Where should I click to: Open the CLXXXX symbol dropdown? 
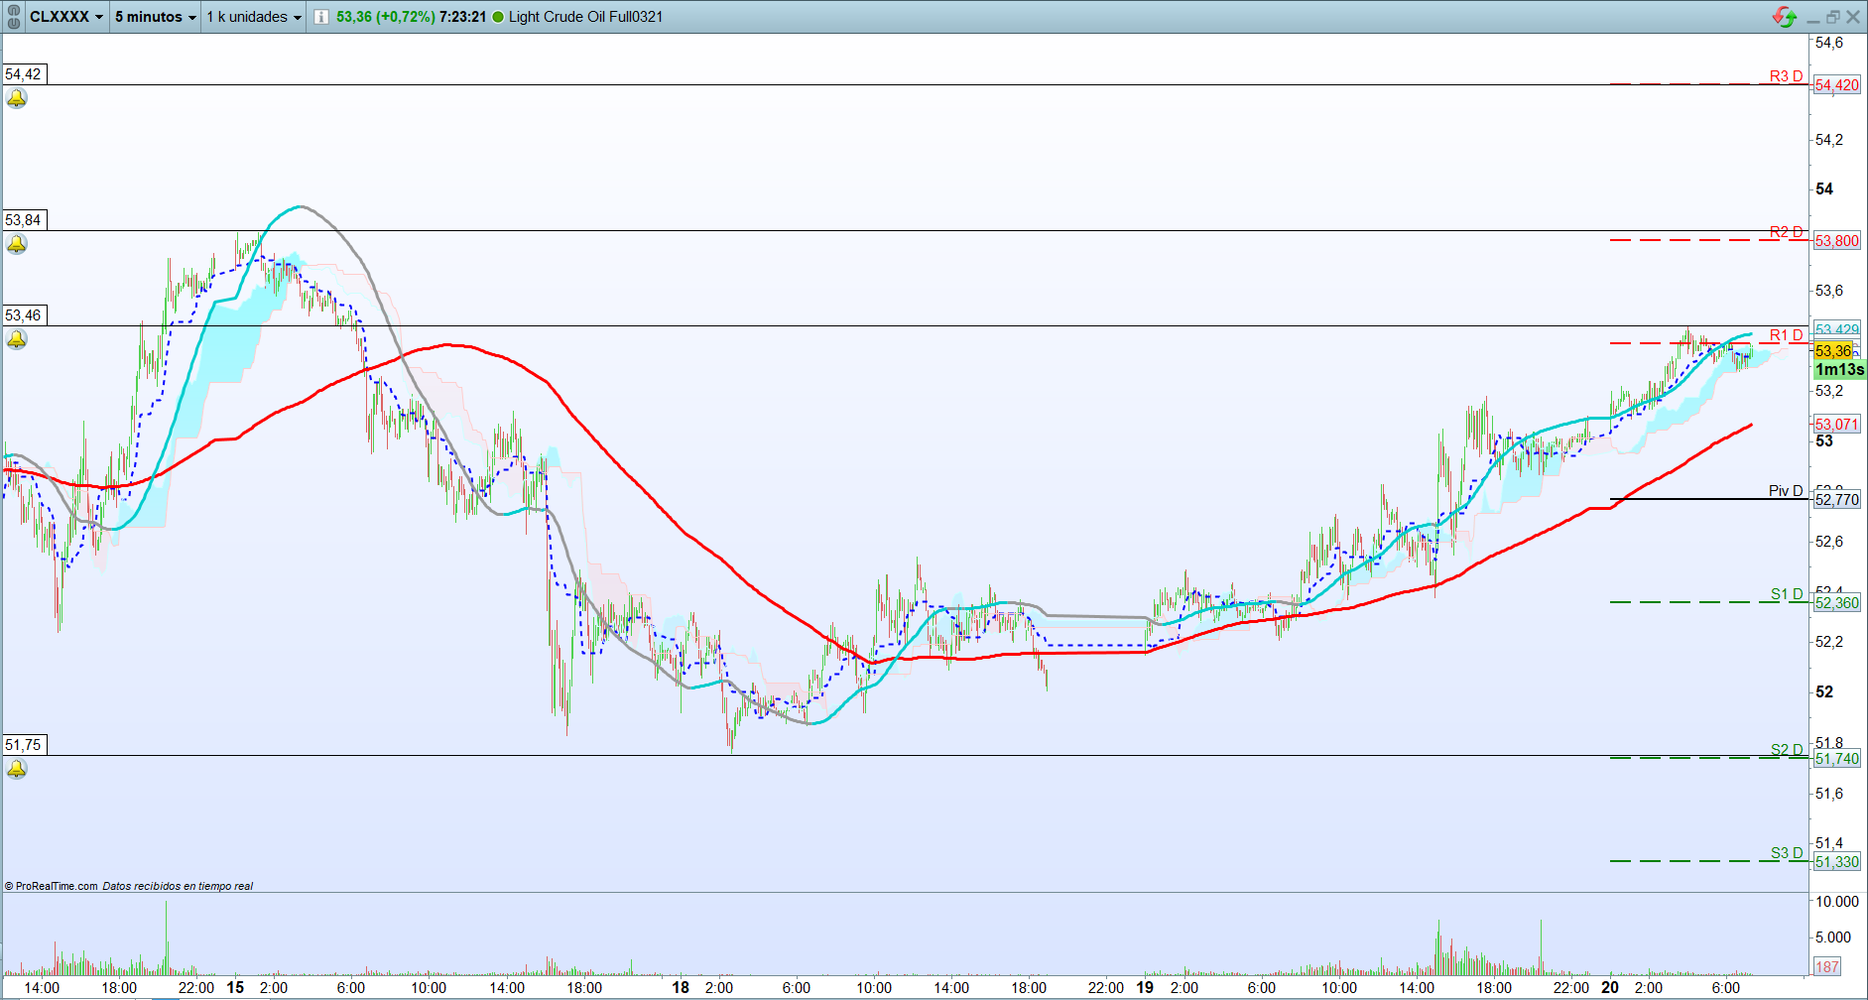coord(66,17)
